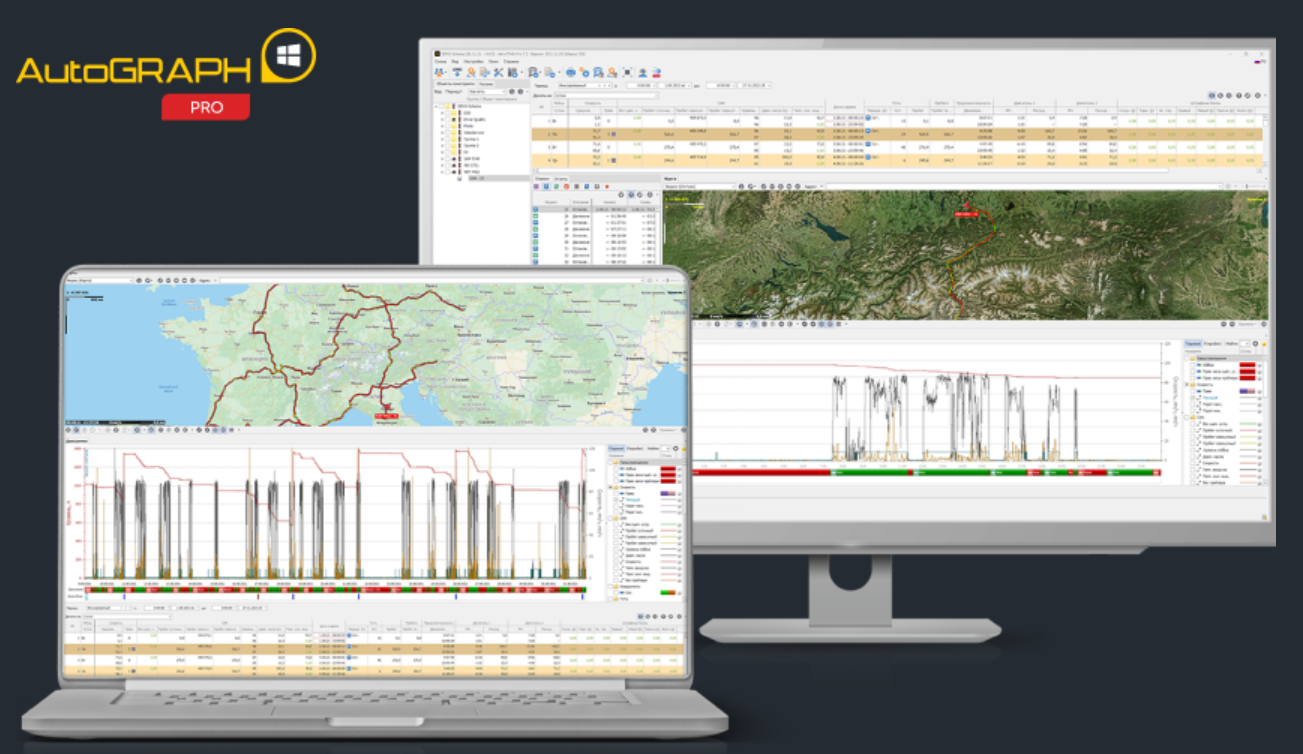1303x754 pixels.
Task: Open the Вид menu in monitor window
Action: 455,61
